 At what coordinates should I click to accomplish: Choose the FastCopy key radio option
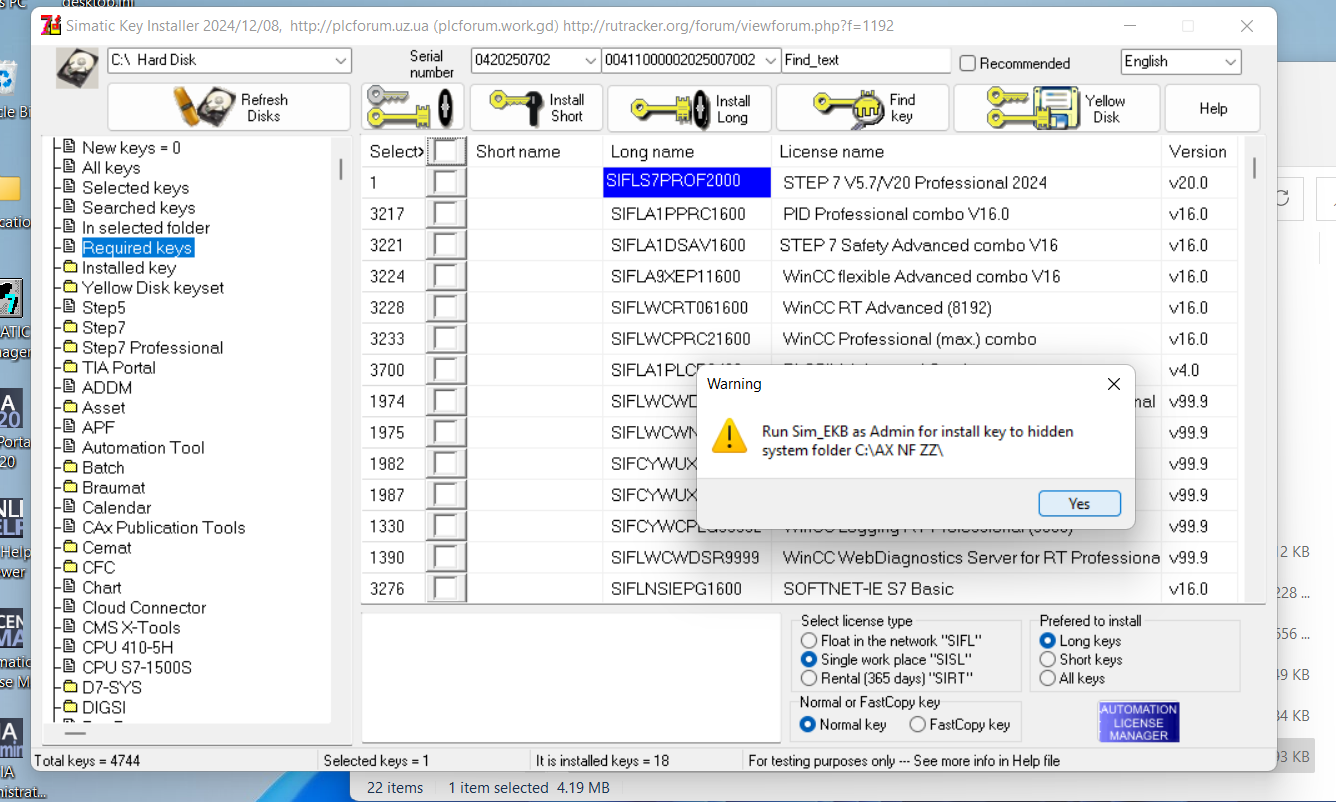(917, 724)
